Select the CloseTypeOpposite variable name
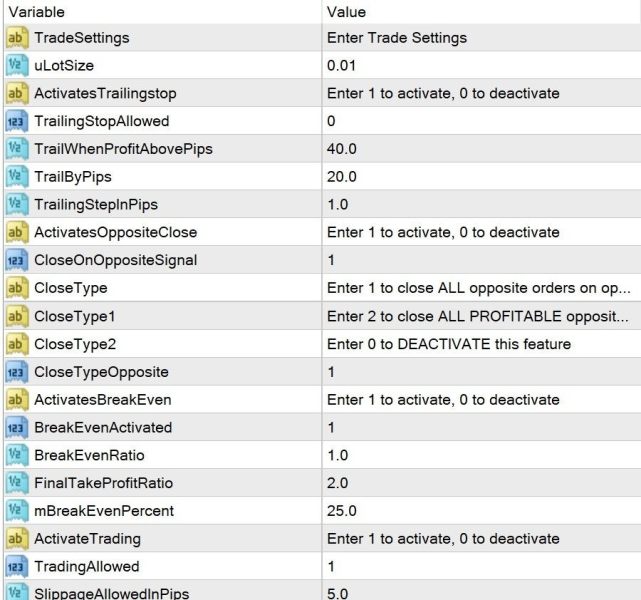 coord(90,372)
